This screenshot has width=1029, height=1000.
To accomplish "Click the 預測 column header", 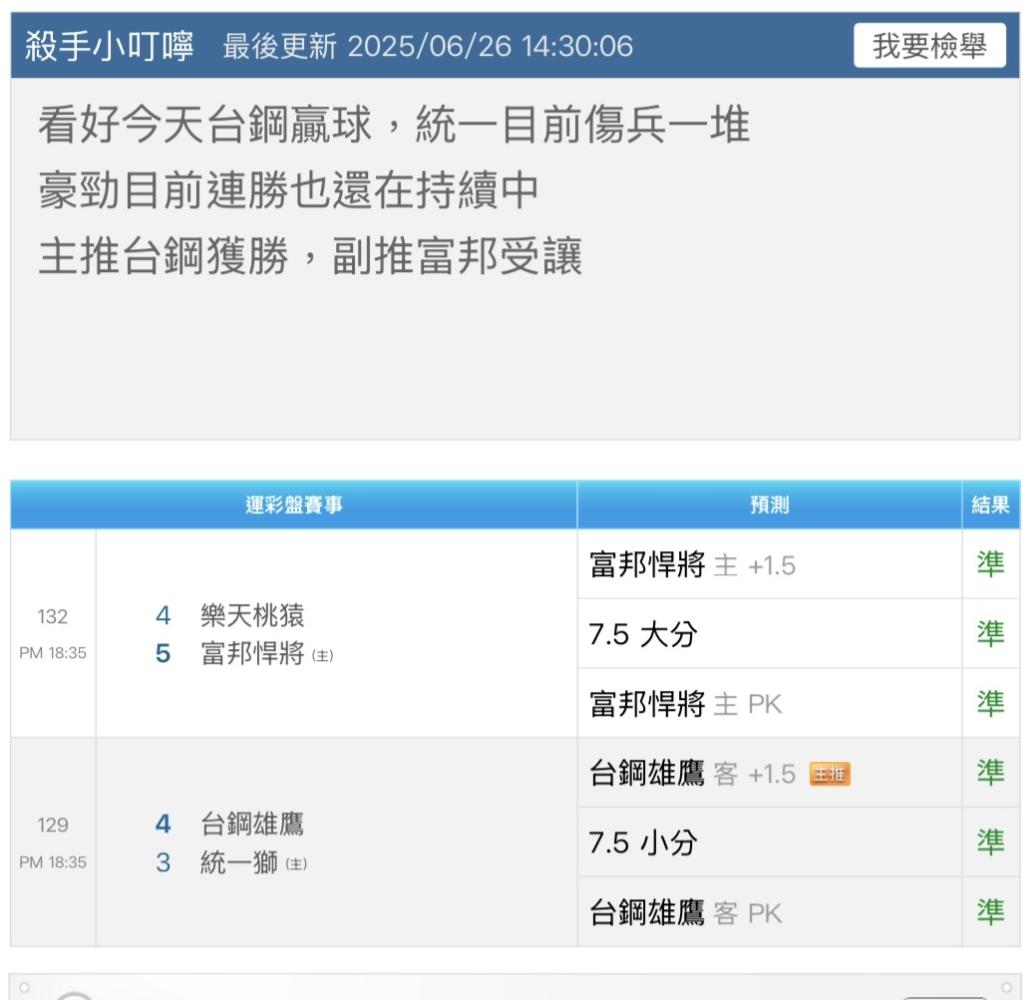I will [770, 505].
